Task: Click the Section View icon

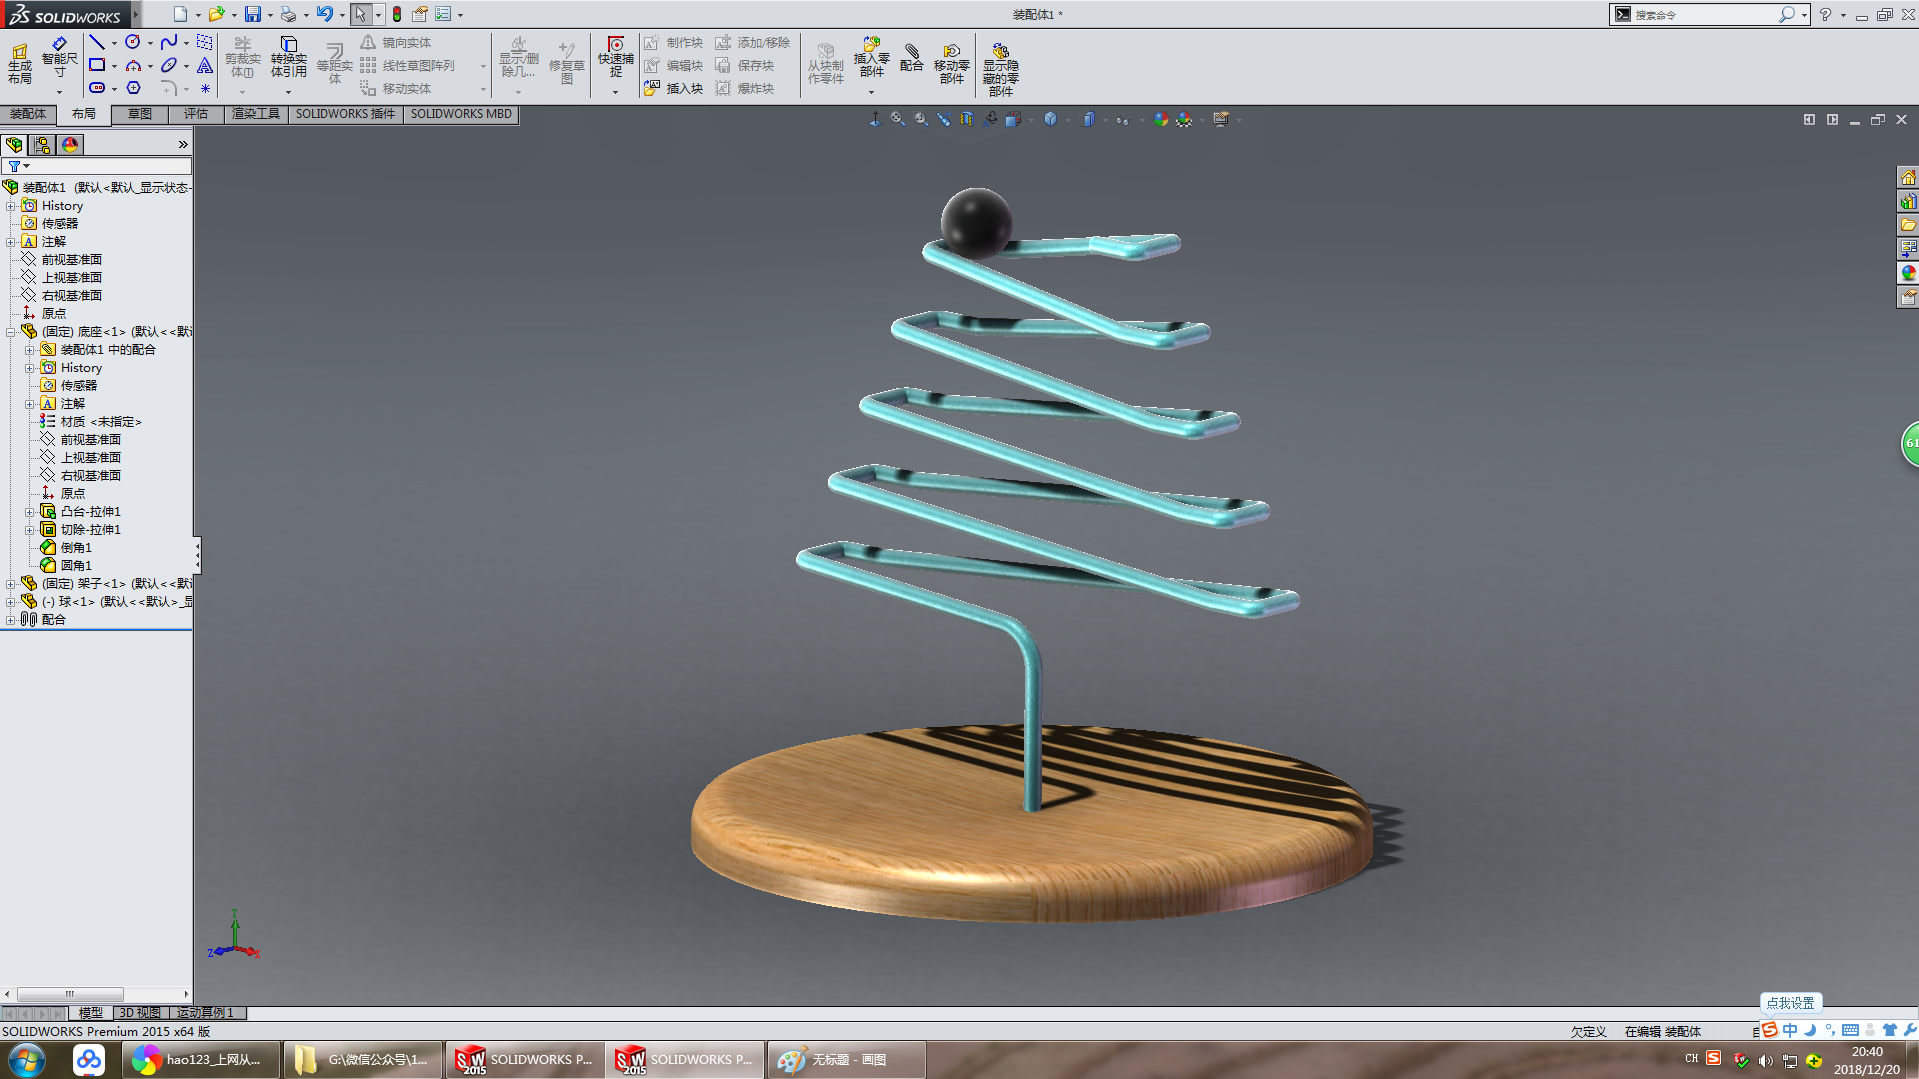Action: click(967, 119)
